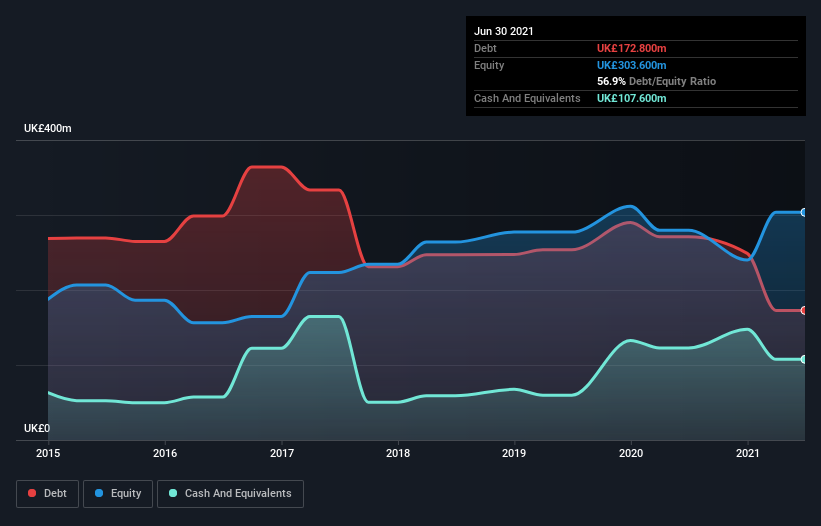The width and height of the screenshot is (821, 526).
Task: Click the Debt label in tooltip
Action: (485, 48)
